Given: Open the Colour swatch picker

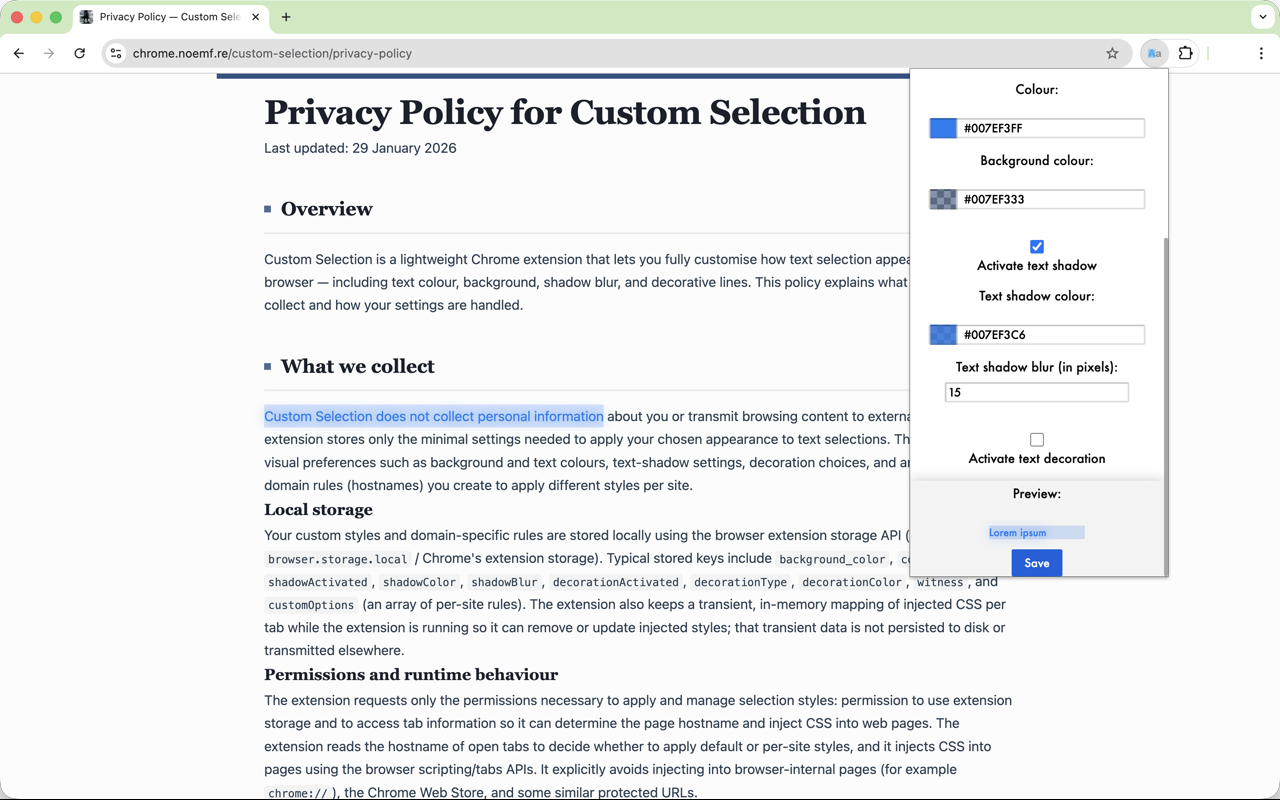Looking at the screenshot, I should click(x=943, y=128).
